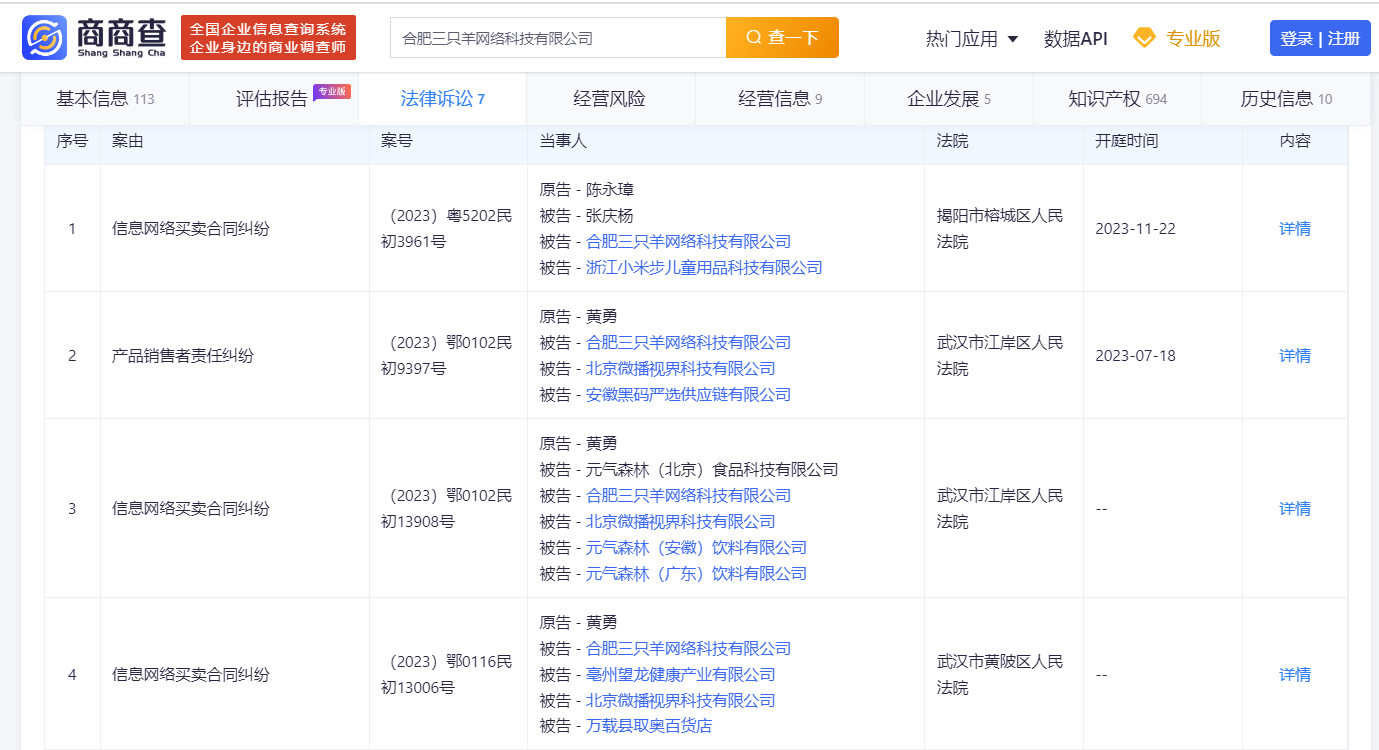1379x750 pixels.
Task: Expand the 热门应用 dropdown
Action: [x=972, y=39]
